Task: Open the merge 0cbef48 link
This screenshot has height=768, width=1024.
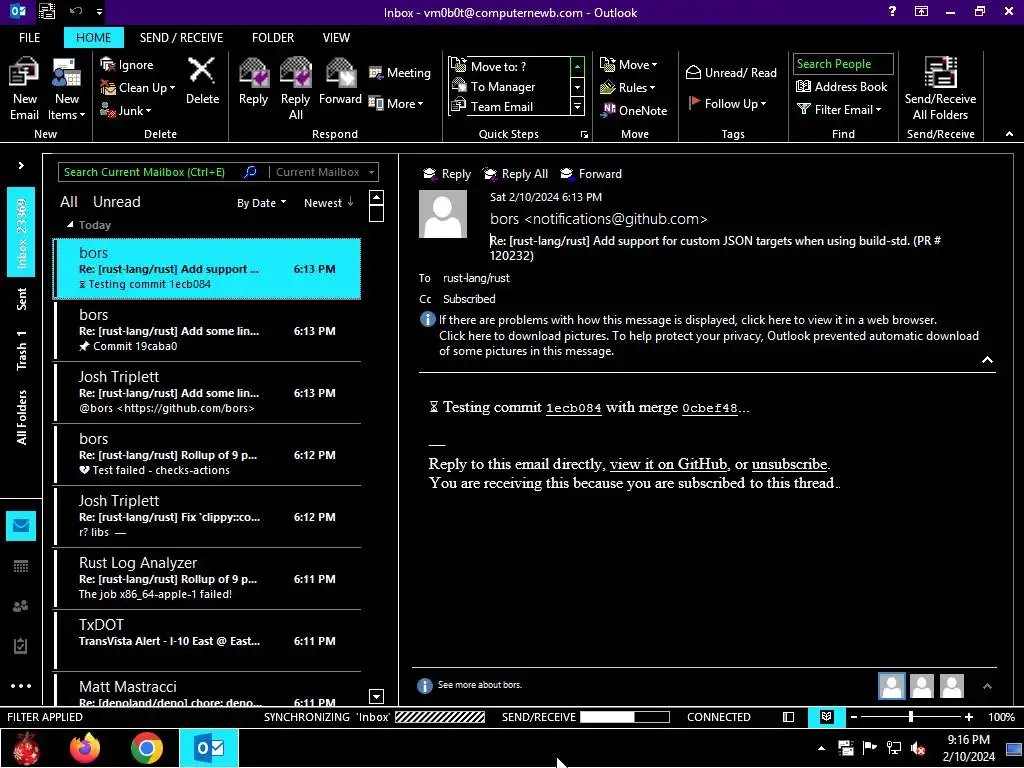Action: [710, 408]
